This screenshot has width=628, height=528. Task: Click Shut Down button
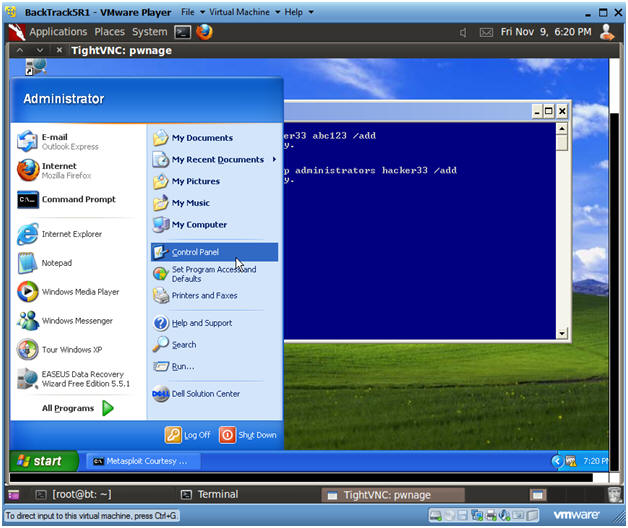click(248, 435)
